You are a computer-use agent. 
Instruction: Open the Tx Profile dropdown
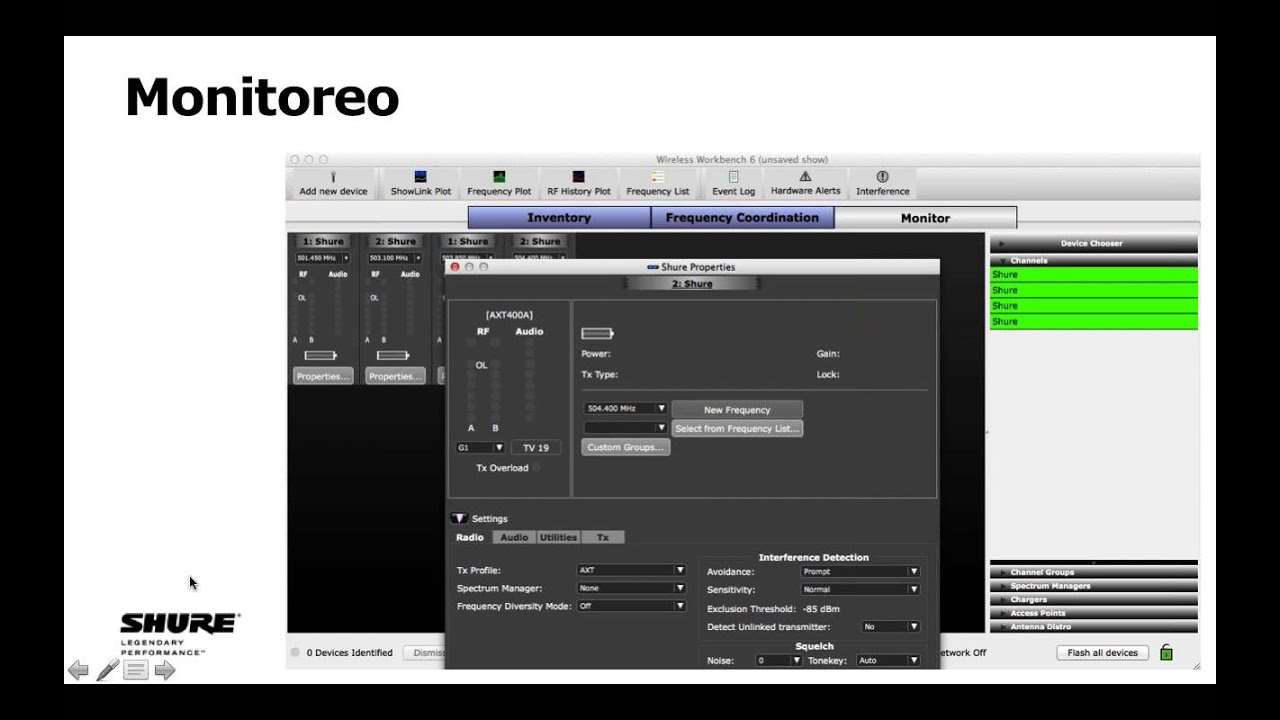(x=631, y=570)
